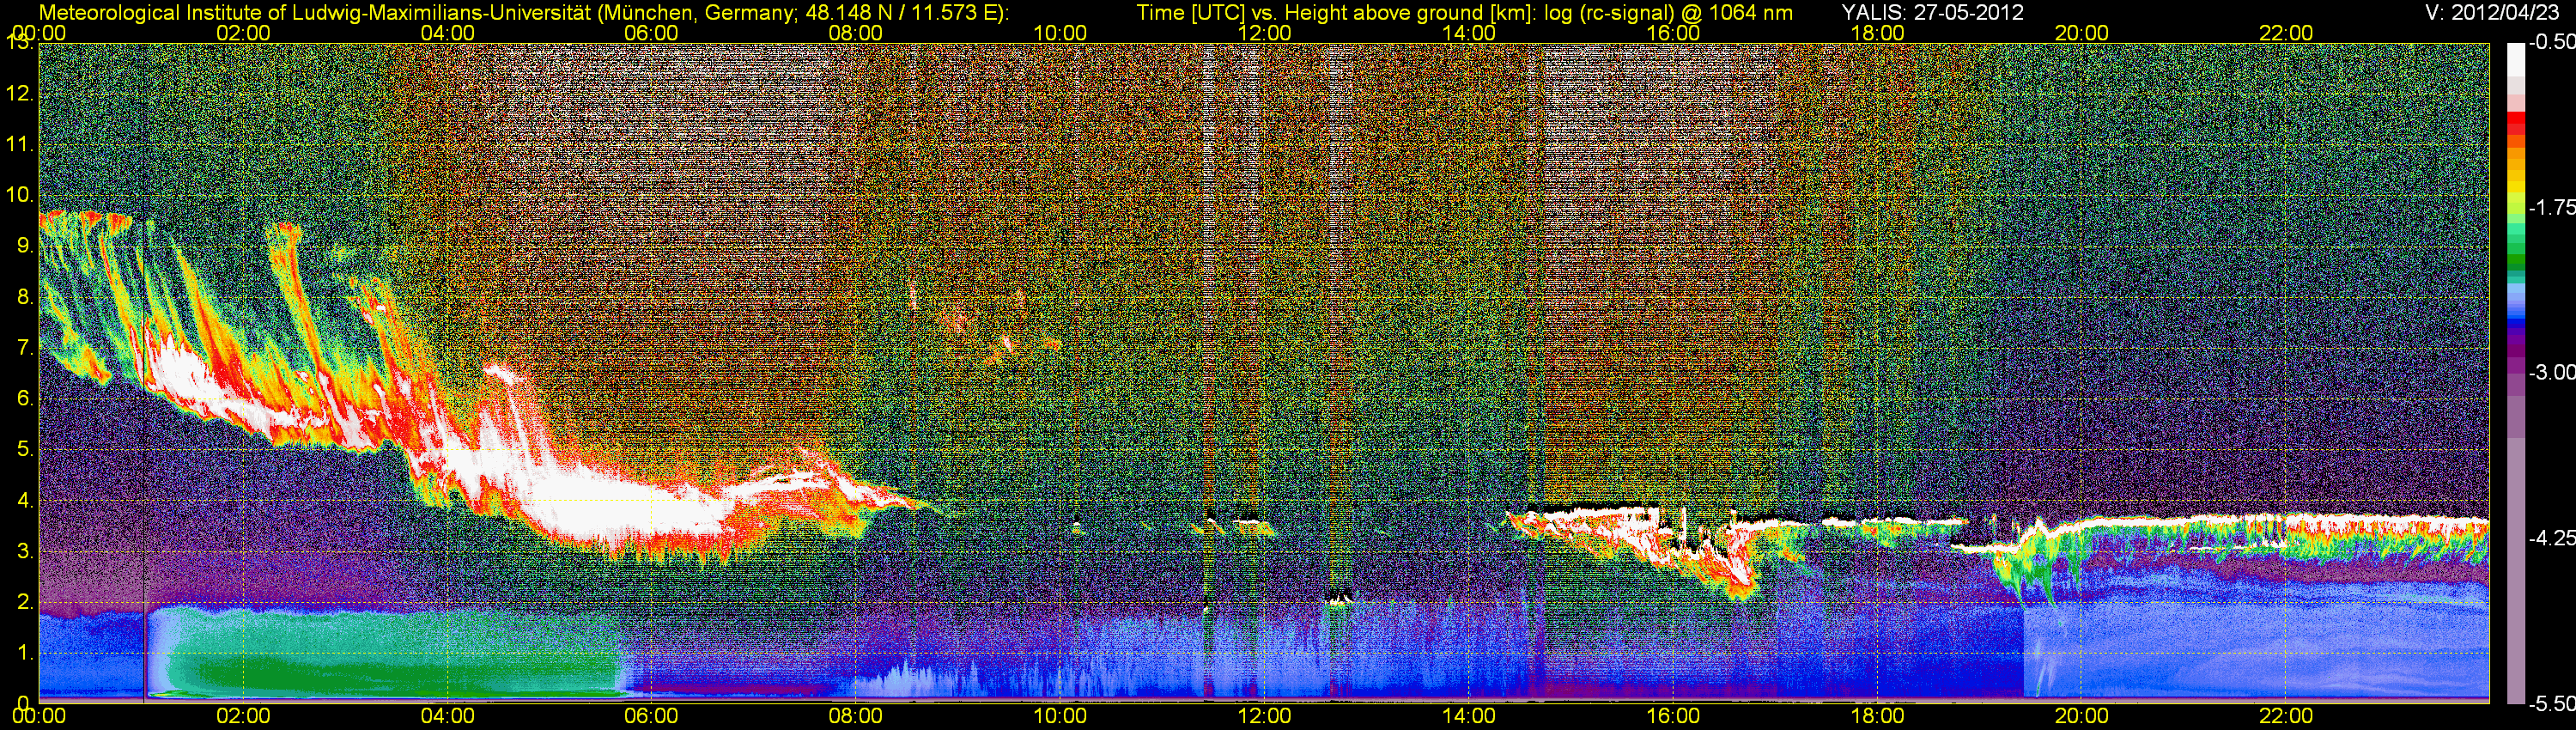Pick the 2. km height axis label
Image resolution: width=2576 pixels, height=730 pixels.
pyautogui.click(x=25, y=603)
